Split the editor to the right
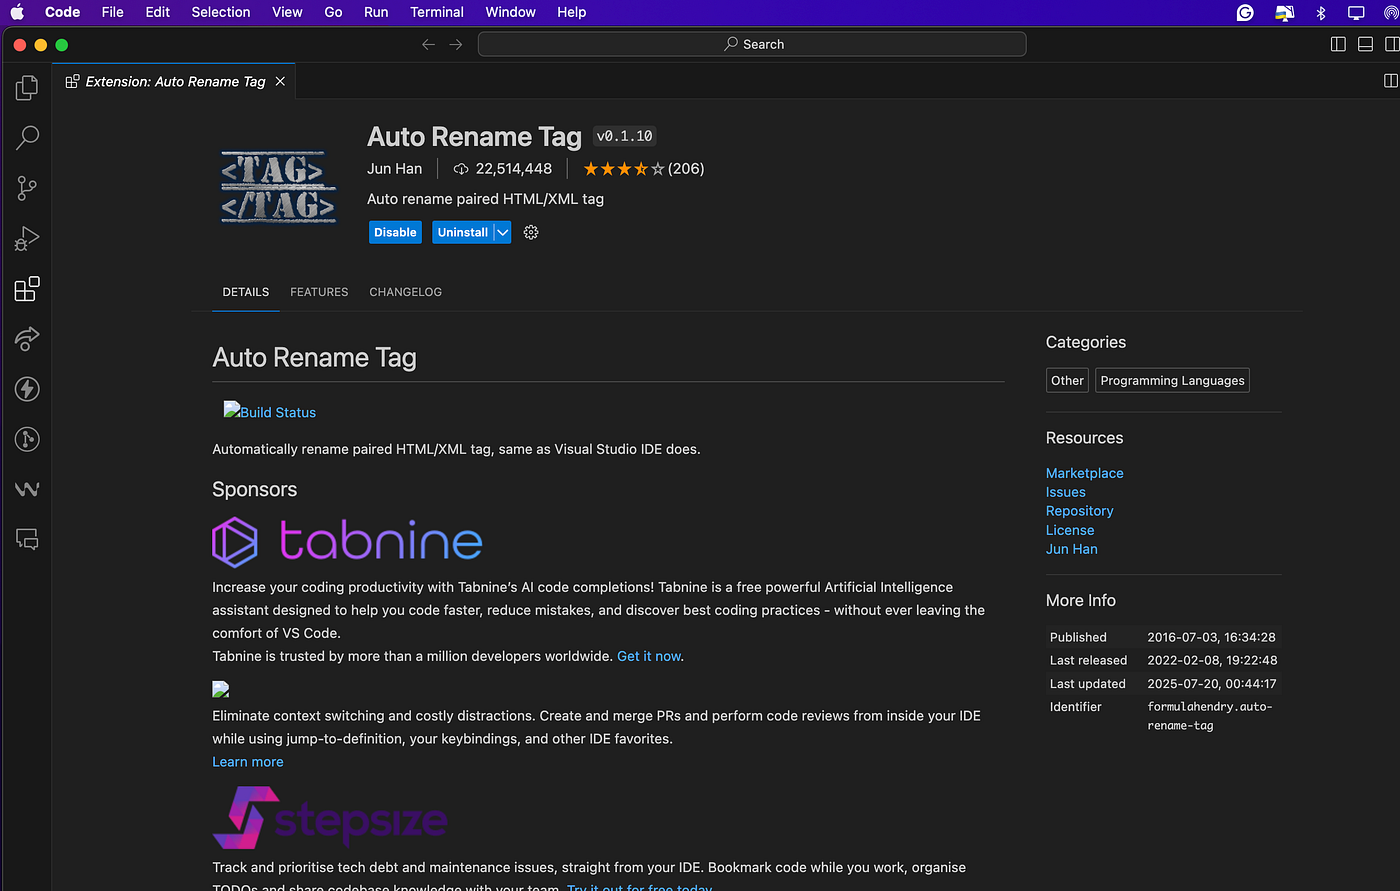Viewport: 1400px width, 891px height. [x=1390, y=81]
